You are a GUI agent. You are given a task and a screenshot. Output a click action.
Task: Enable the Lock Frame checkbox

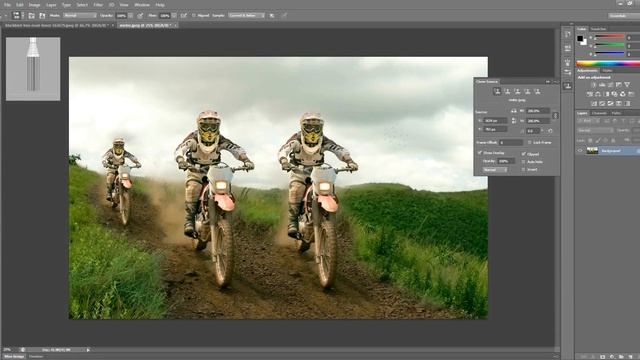(x=529, y=142)
